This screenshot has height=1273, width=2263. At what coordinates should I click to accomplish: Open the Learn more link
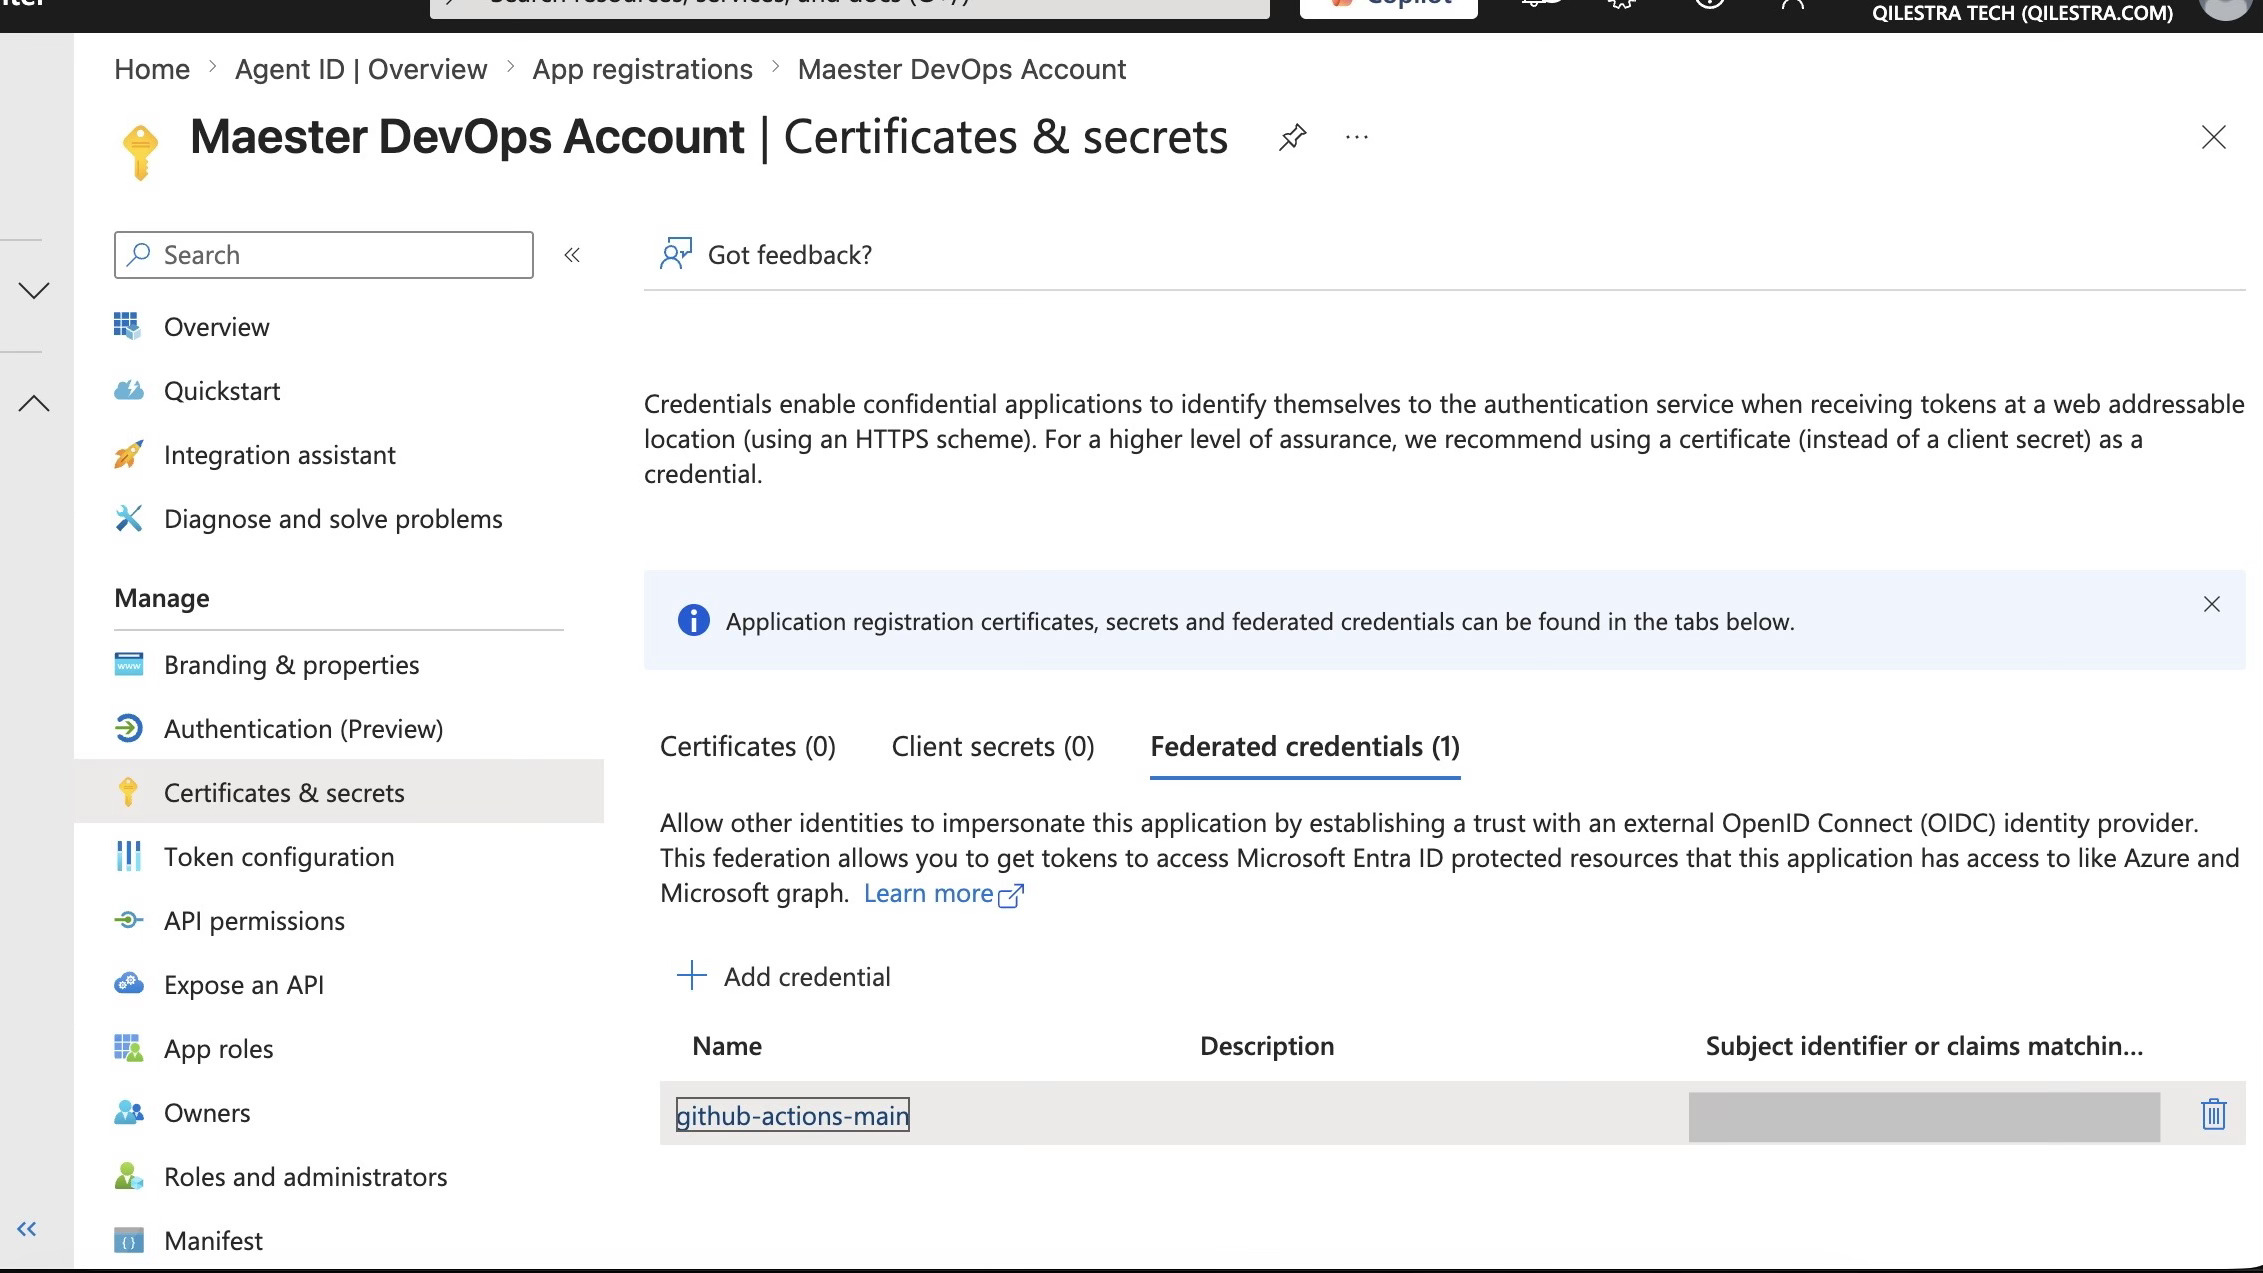pyautogui.click(x=943, y=893)
